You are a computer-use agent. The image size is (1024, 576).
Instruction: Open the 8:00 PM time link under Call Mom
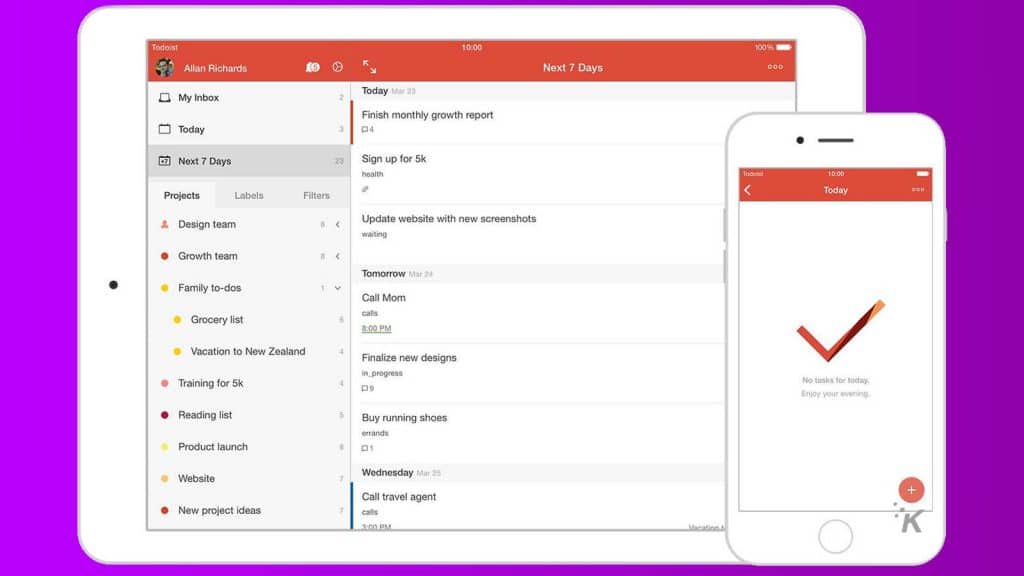[x=376, y=328]
